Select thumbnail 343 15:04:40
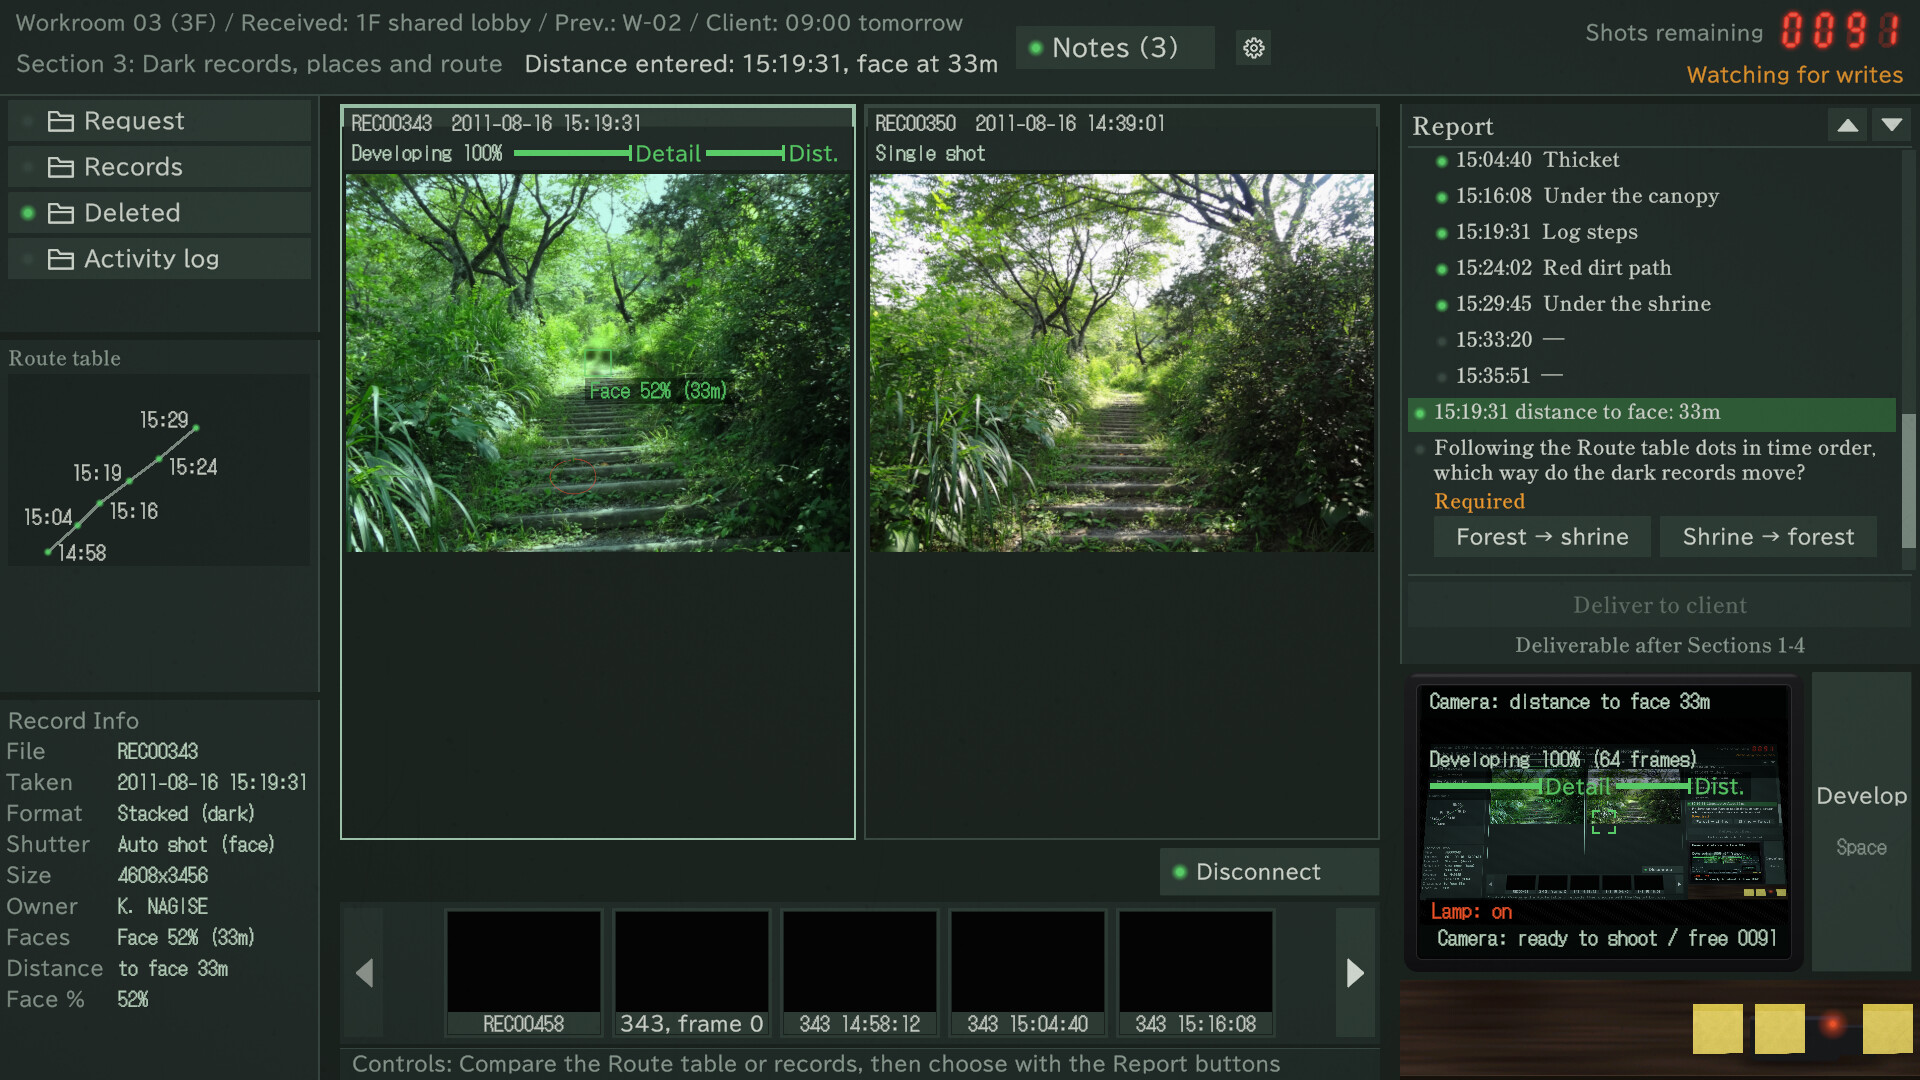The height and width of the screenshot is (1080, 1920). point(1027,973)
